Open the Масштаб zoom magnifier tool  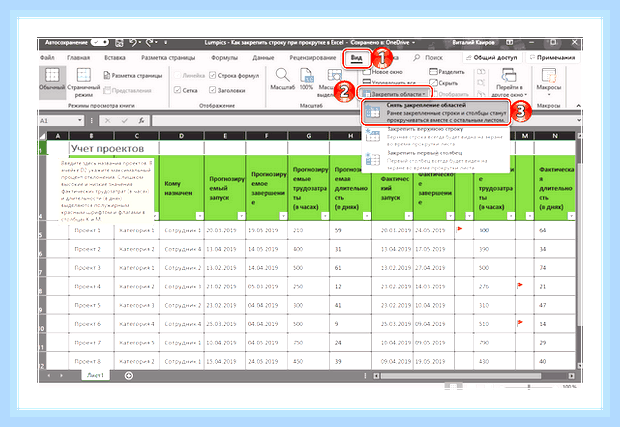282,79
